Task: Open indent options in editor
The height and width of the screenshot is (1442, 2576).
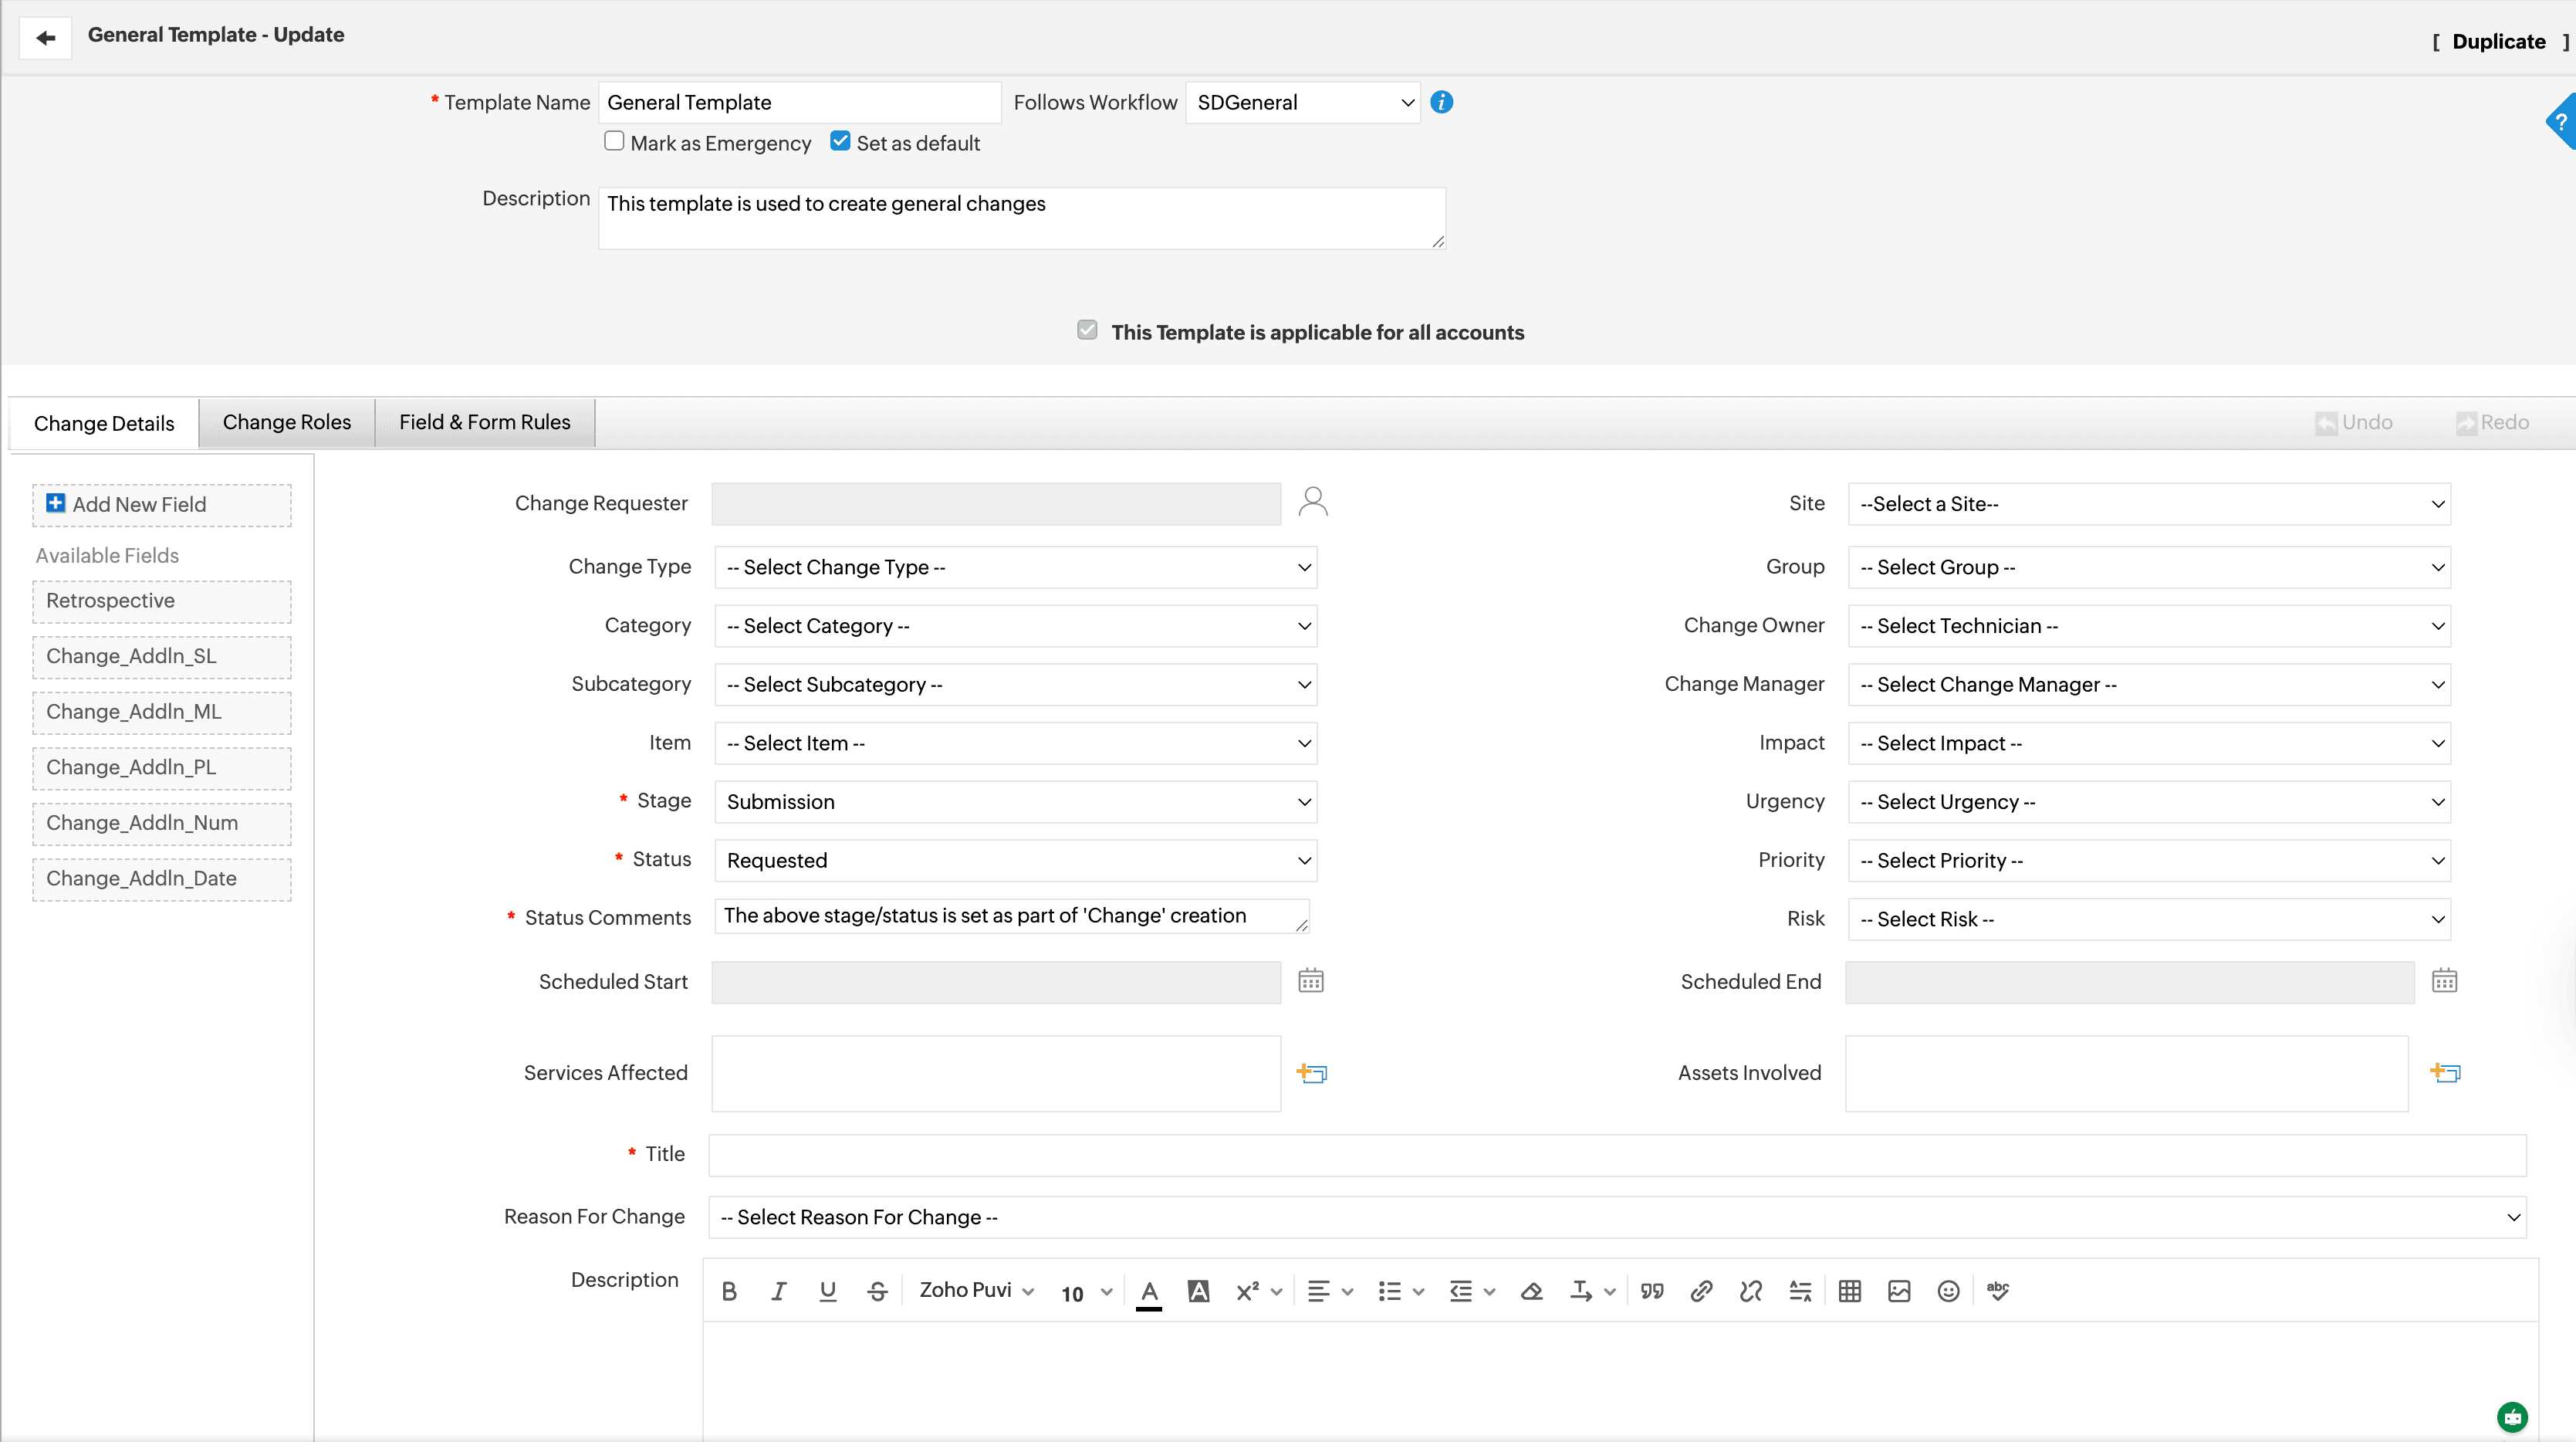Action: tap(1472, 1291)
